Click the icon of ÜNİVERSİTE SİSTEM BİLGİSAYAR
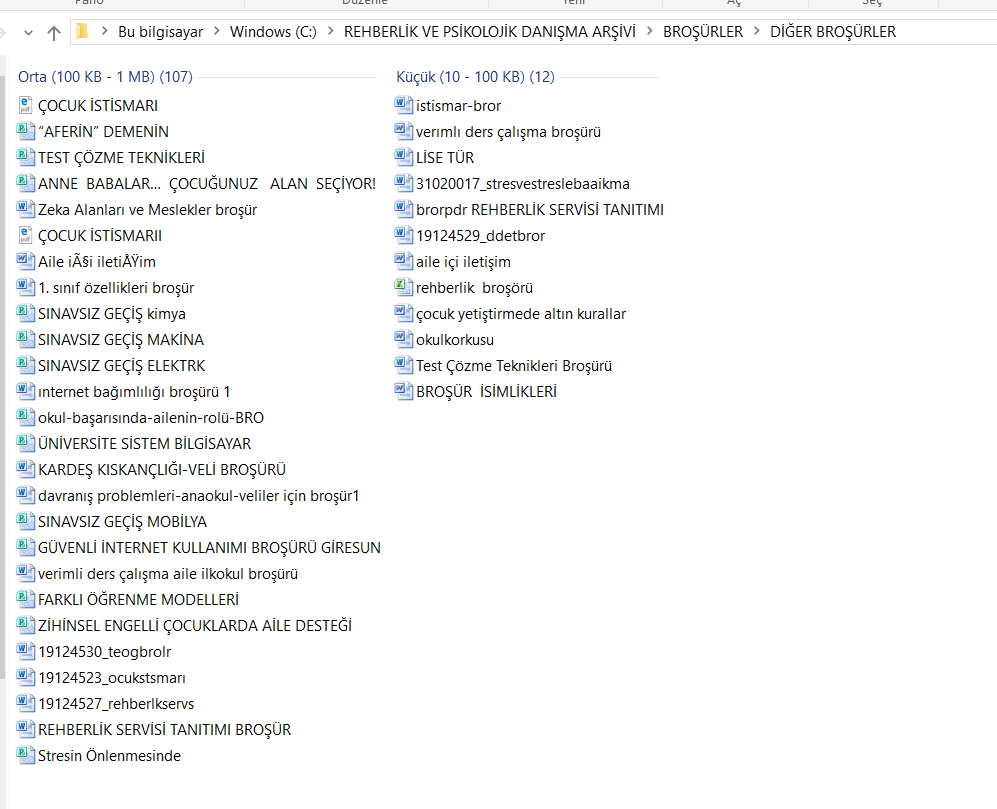The width and height of the screenshot is (997, 809). pyautogui.click(x=25, y=443)
